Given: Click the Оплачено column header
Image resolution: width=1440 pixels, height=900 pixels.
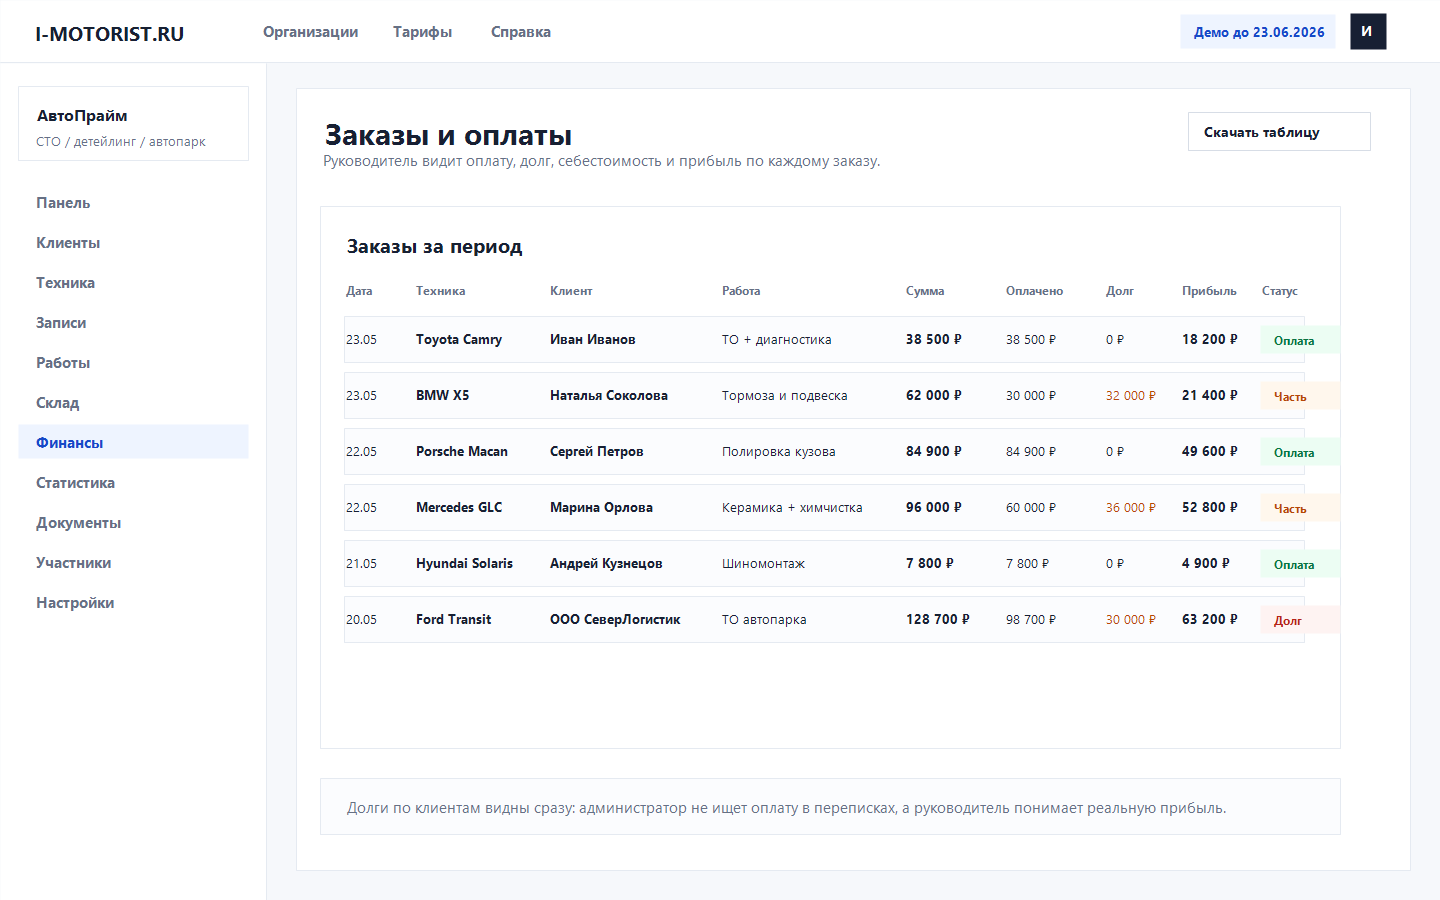Looking at the screenshot, I should [1034, 291].
